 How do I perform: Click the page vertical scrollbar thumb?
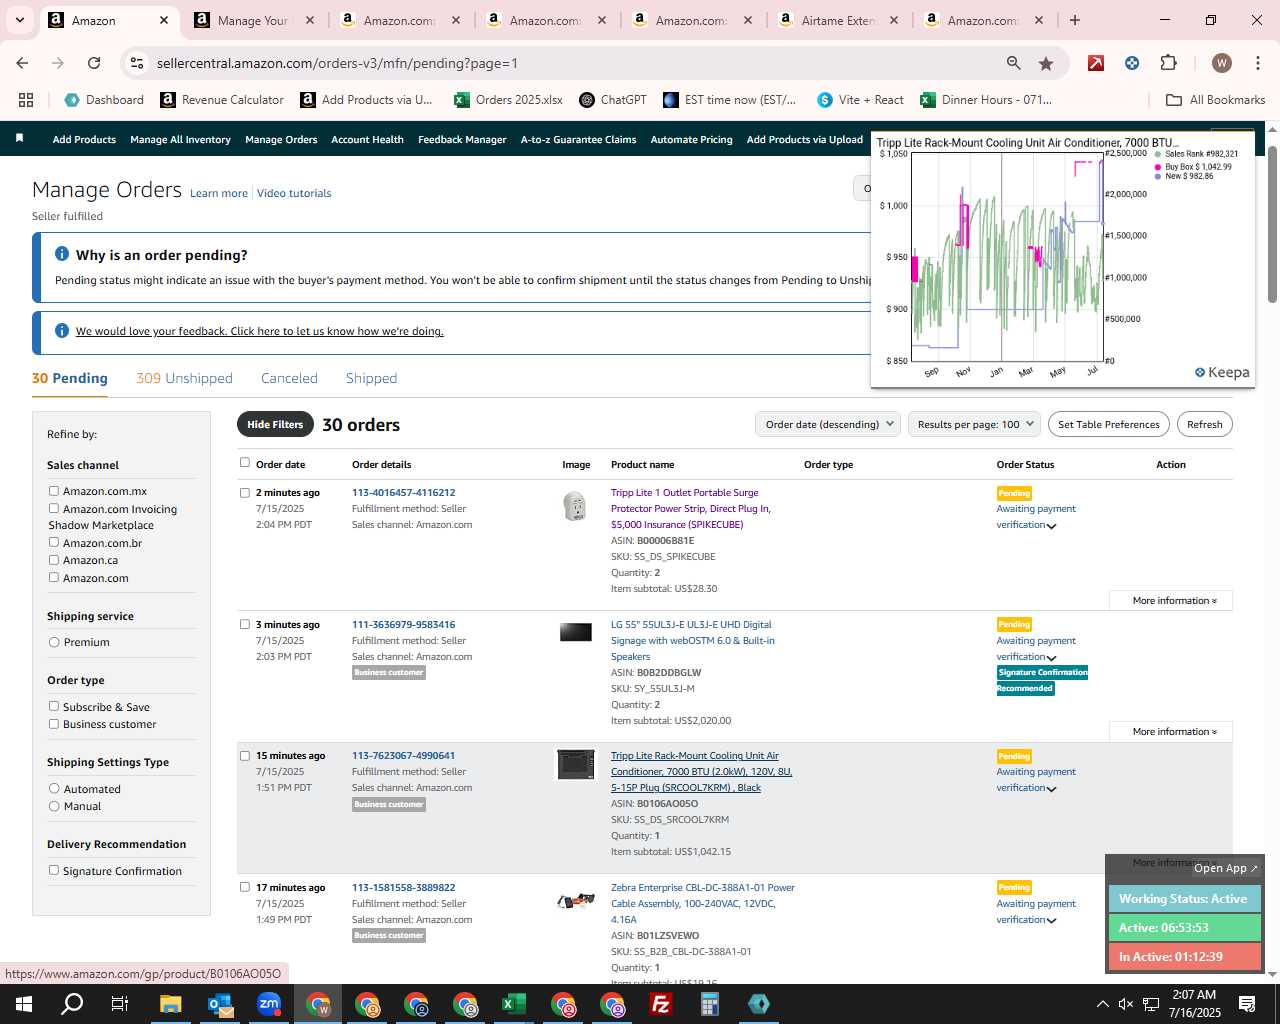pos(1272,225)
